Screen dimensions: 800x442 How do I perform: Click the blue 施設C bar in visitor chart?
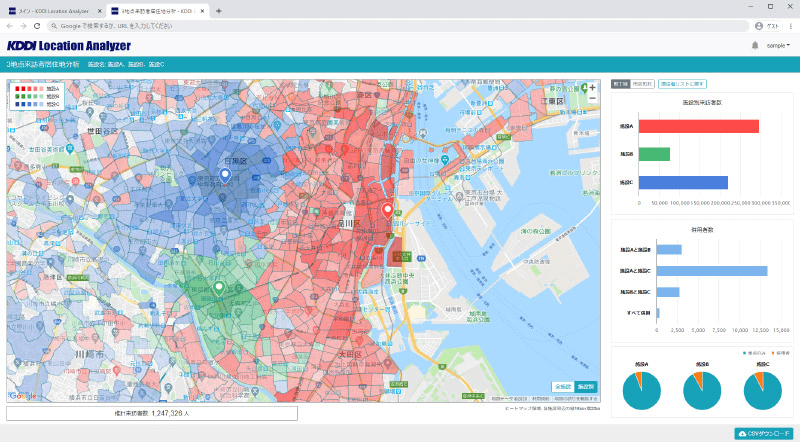click(x=684, y=183)
